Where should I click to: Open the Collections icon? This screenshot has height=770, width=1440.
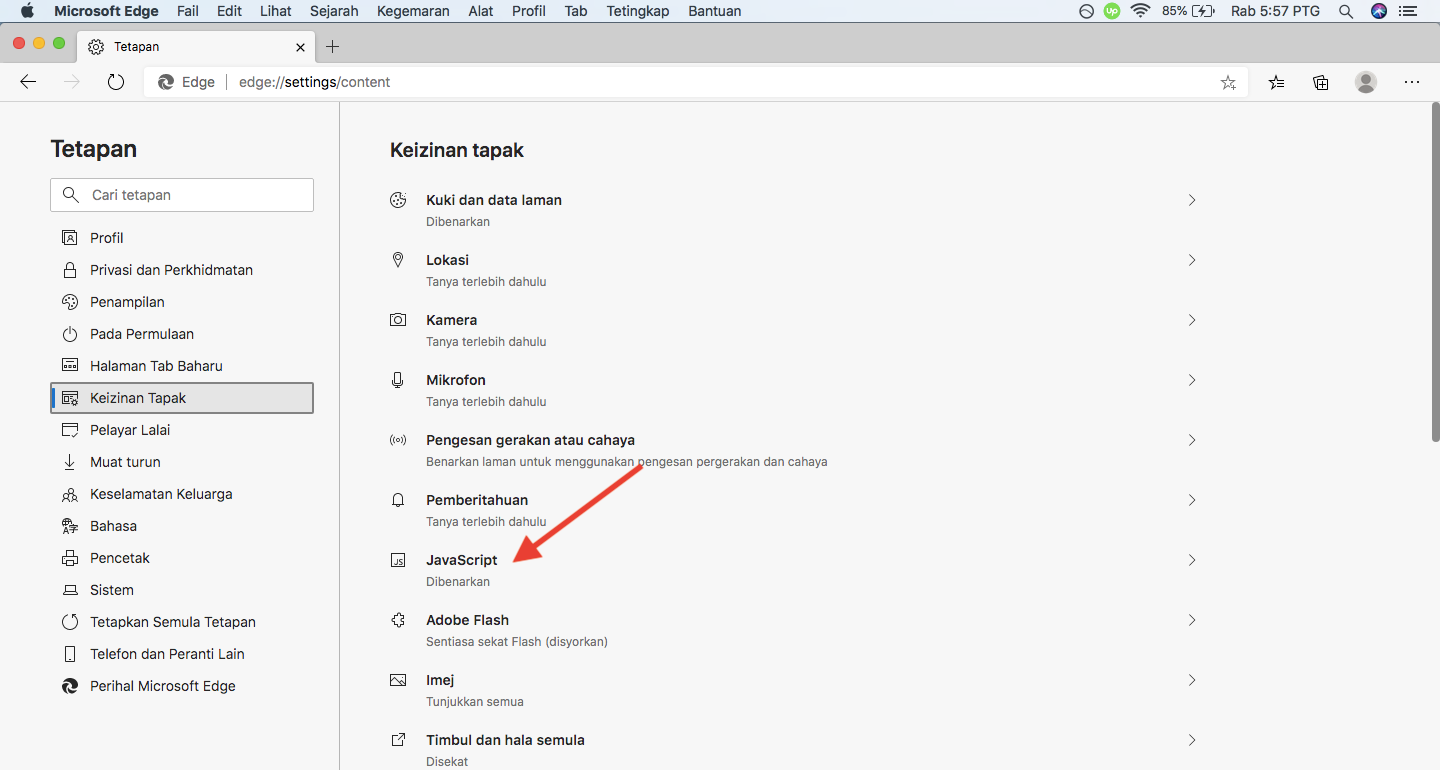coord(1321,83)
